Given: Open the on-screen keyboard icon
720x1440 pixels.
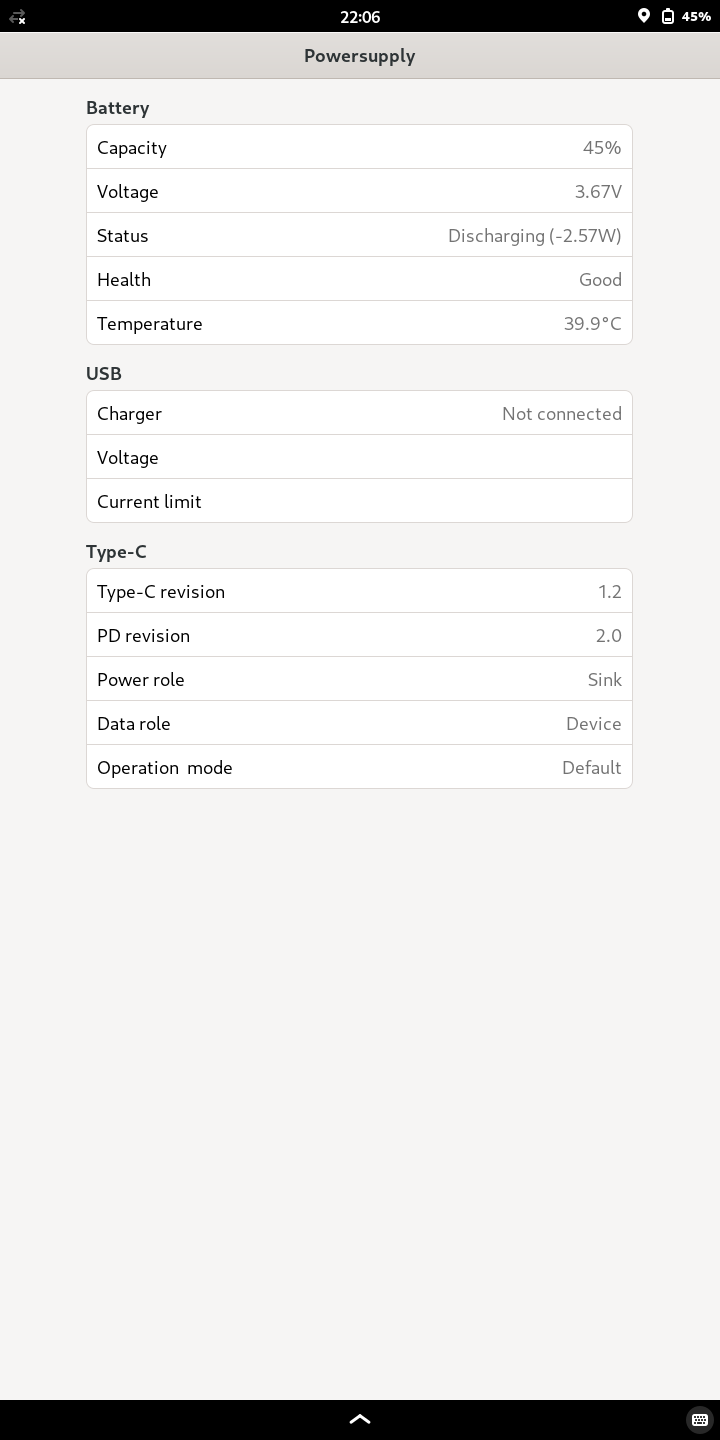Looking at the screenshot, I should [x=700, y=1420].
